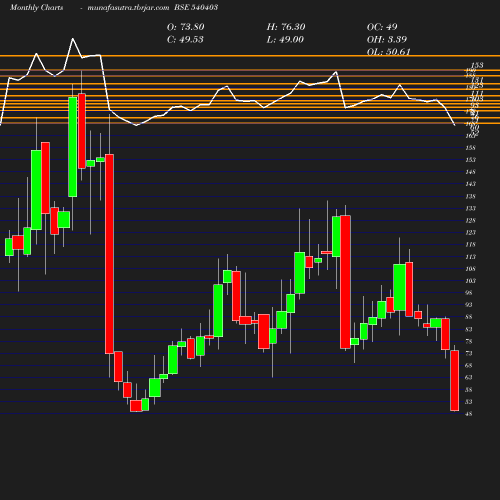Click price axis label 128
The image size is (500, 500).
click(x=470, y=220)
